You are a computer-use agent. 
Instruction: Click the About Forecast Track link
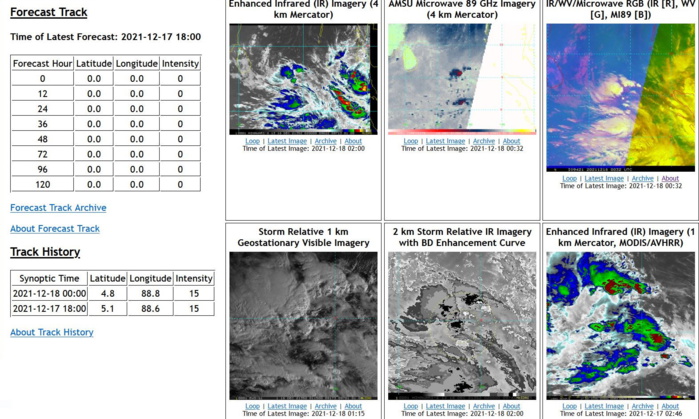coord(55,229)
